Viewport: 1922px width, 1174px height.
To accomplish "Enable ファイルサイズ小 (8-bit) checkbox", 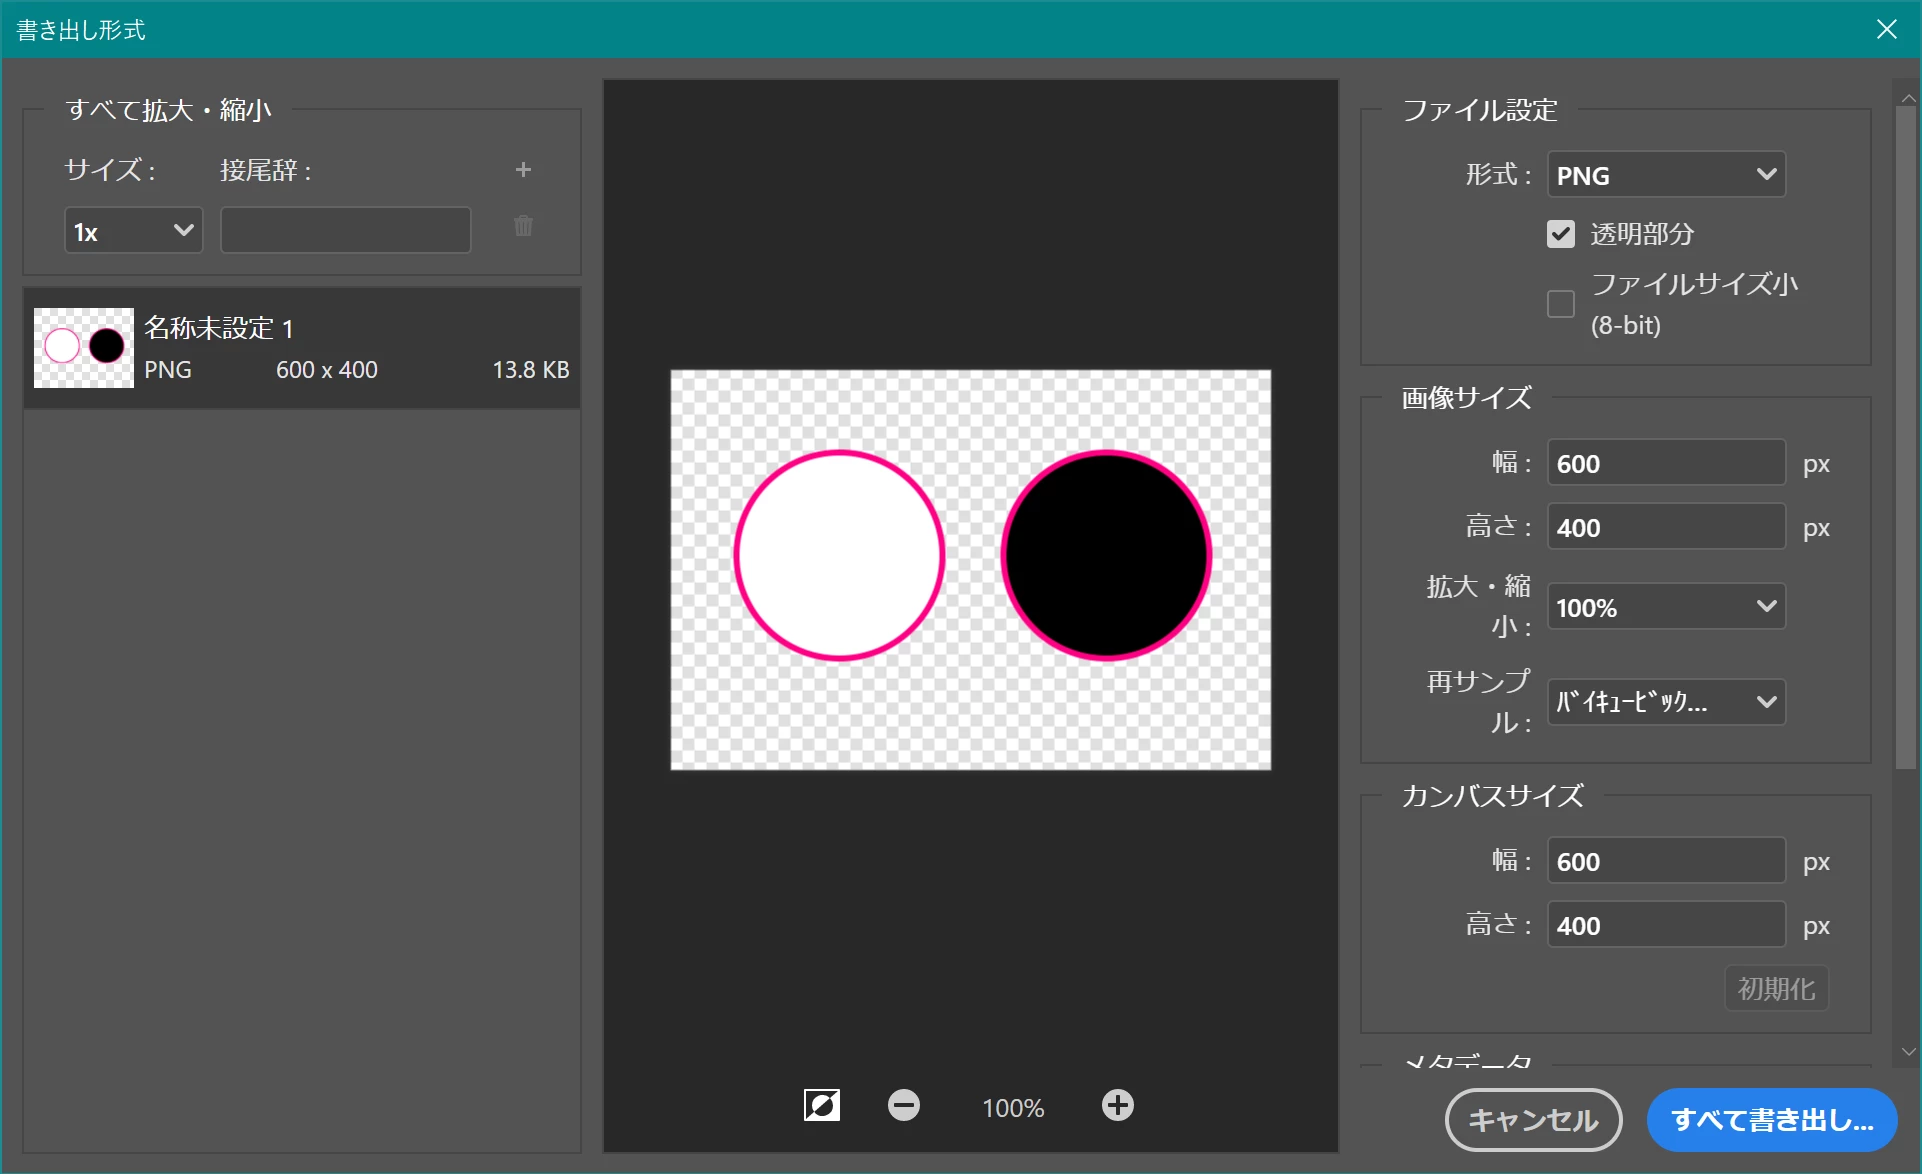I will click(1561, 304).
